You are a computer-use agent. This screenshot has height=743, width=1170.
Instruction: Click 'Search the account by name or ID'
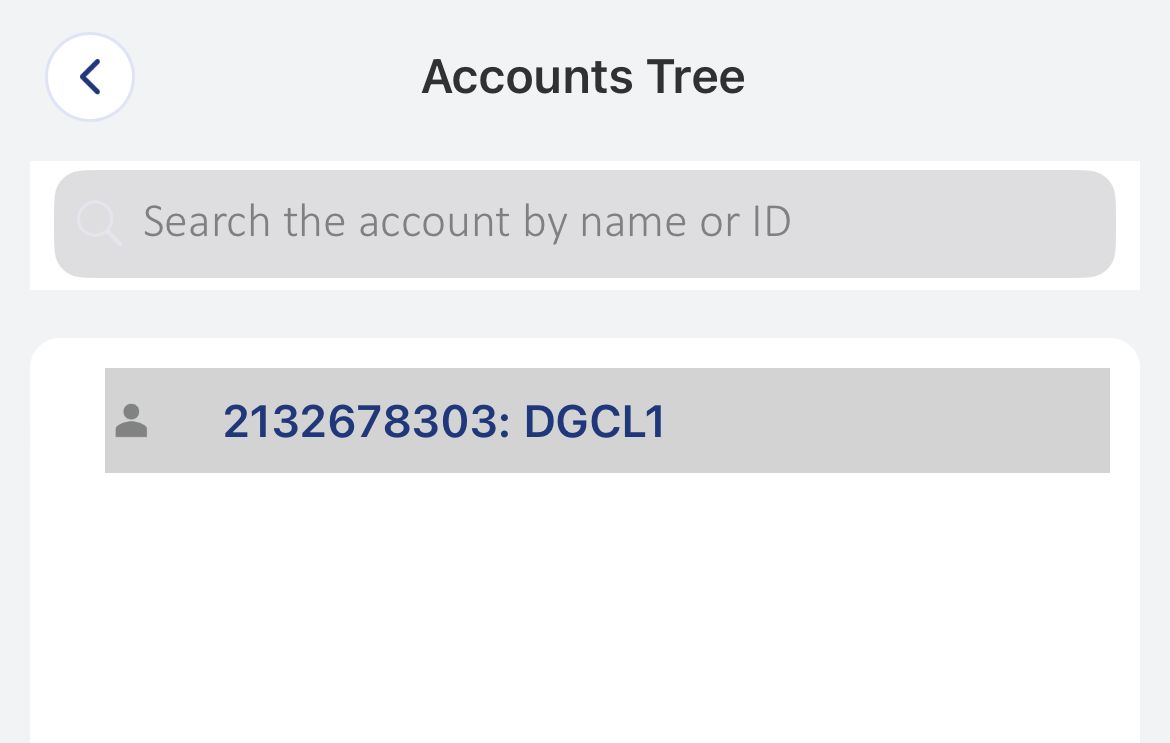pyautogui.click(x=467, y=222)
